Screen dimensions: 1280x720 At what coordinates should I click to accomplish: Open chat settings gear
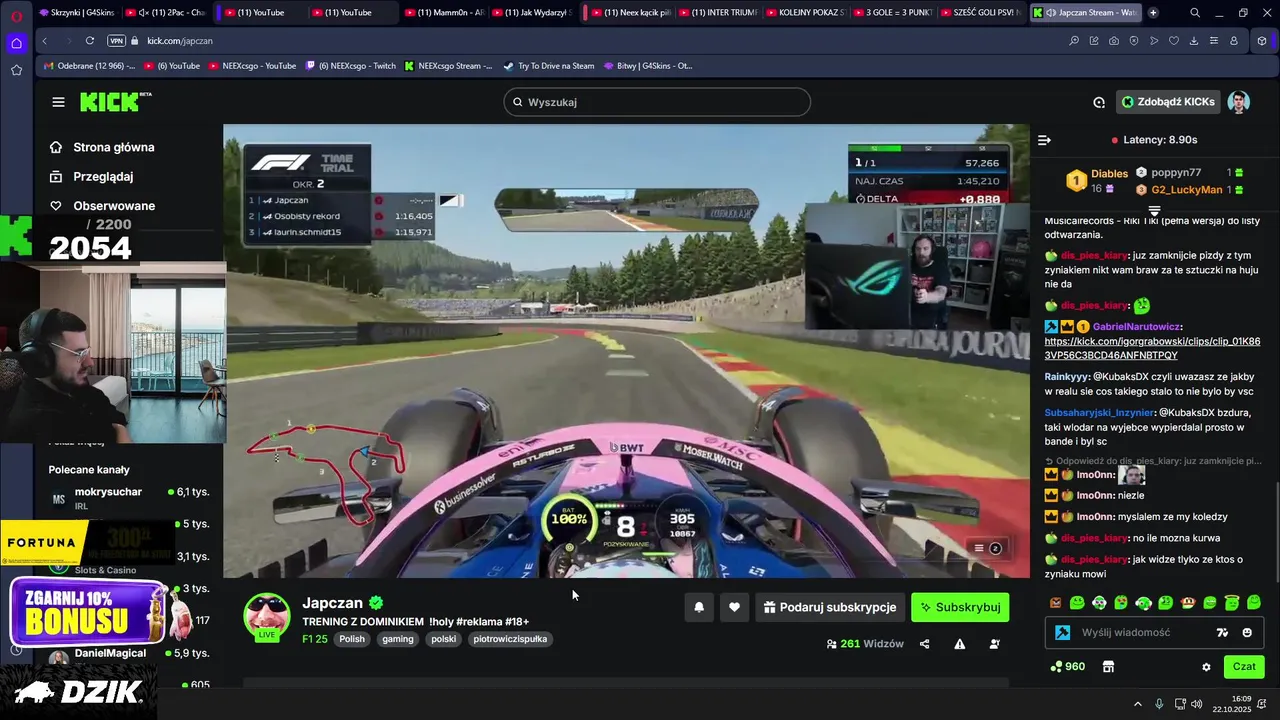click(1206, 667)
